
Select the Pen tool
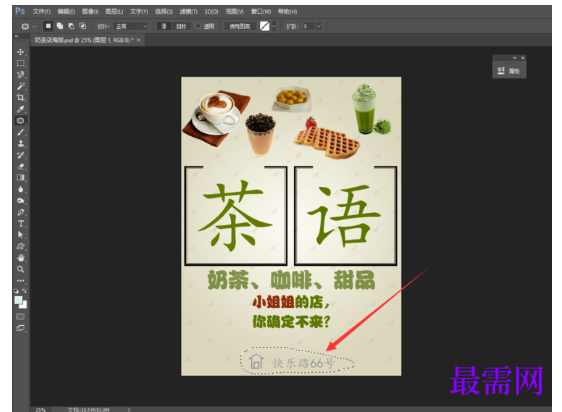pyautogui.click(x=20, y=212)
